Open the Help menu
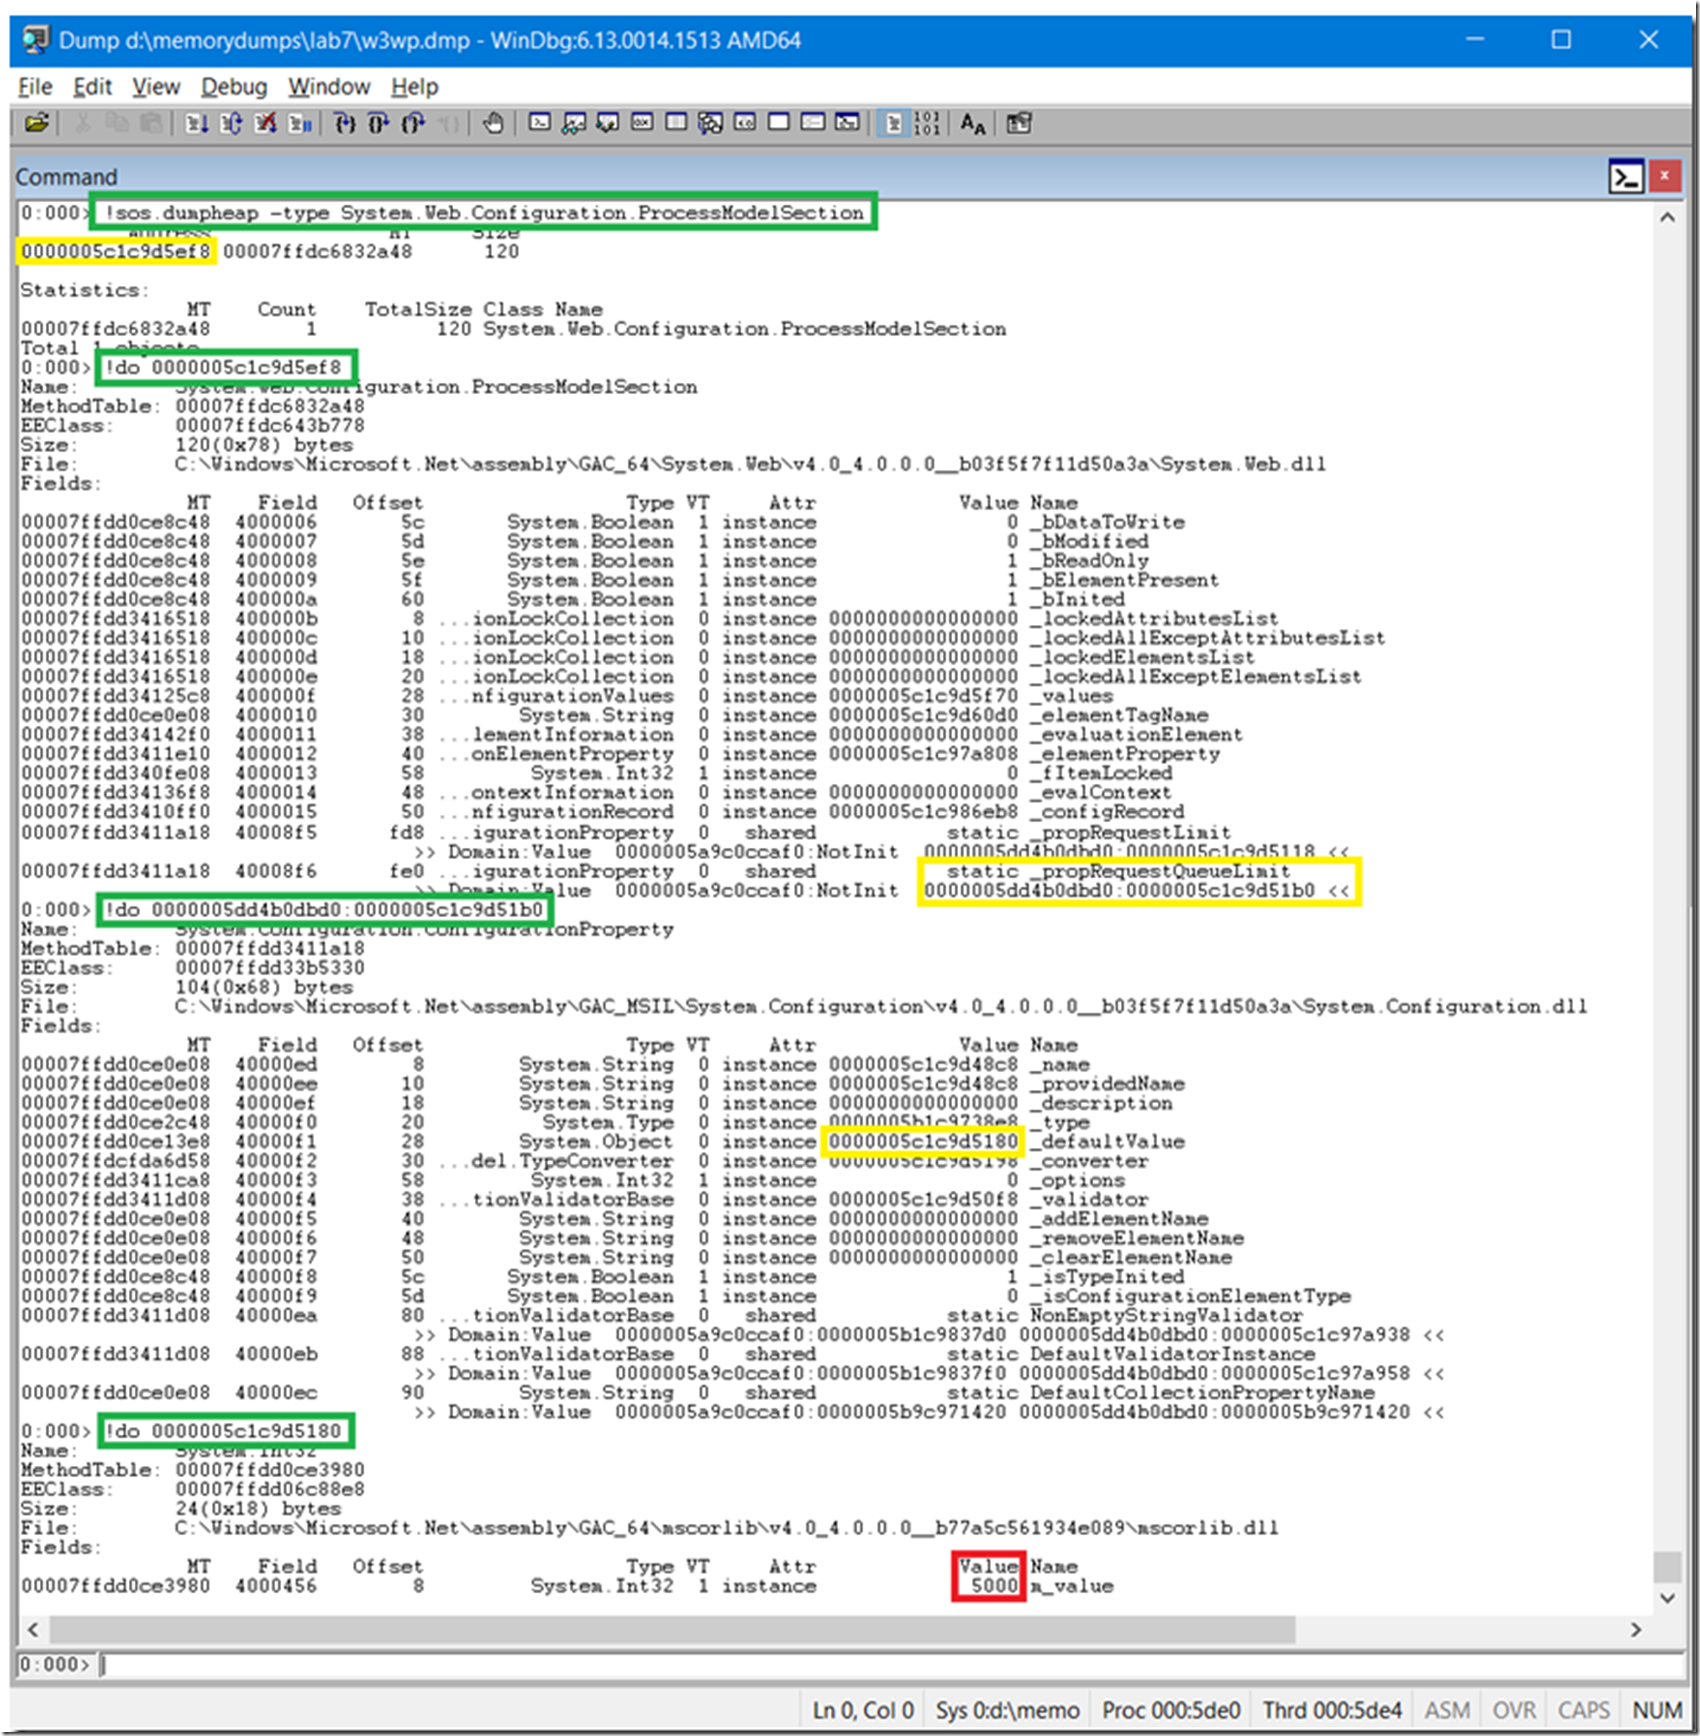Viewport: 1700px width, 1736px height. click(414, 87)
